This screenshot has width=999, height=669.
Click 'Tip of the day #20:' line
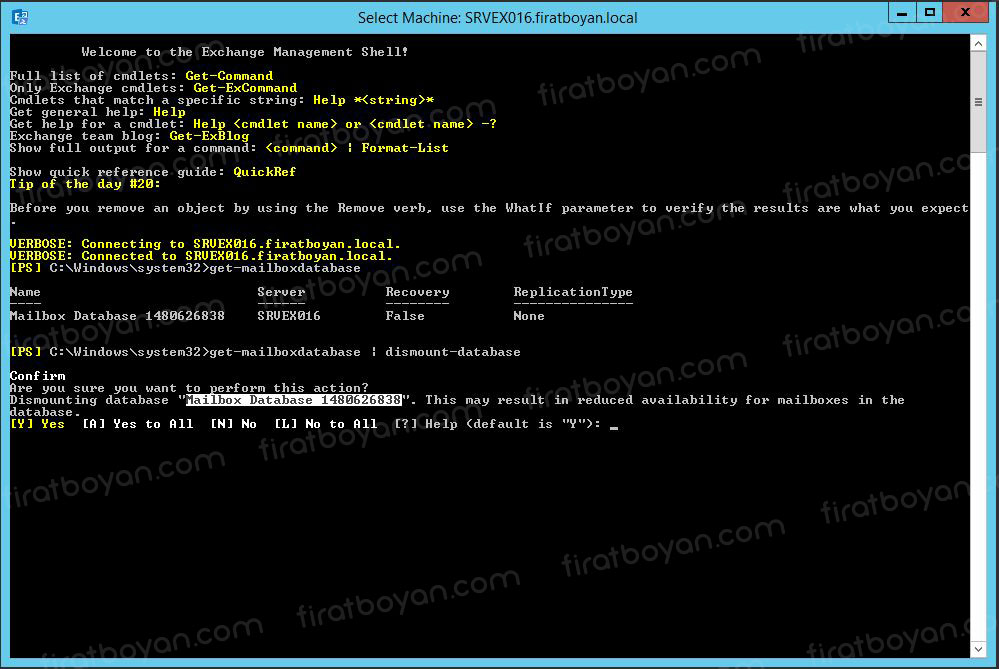pyautogui.click(x=85, y=184)
